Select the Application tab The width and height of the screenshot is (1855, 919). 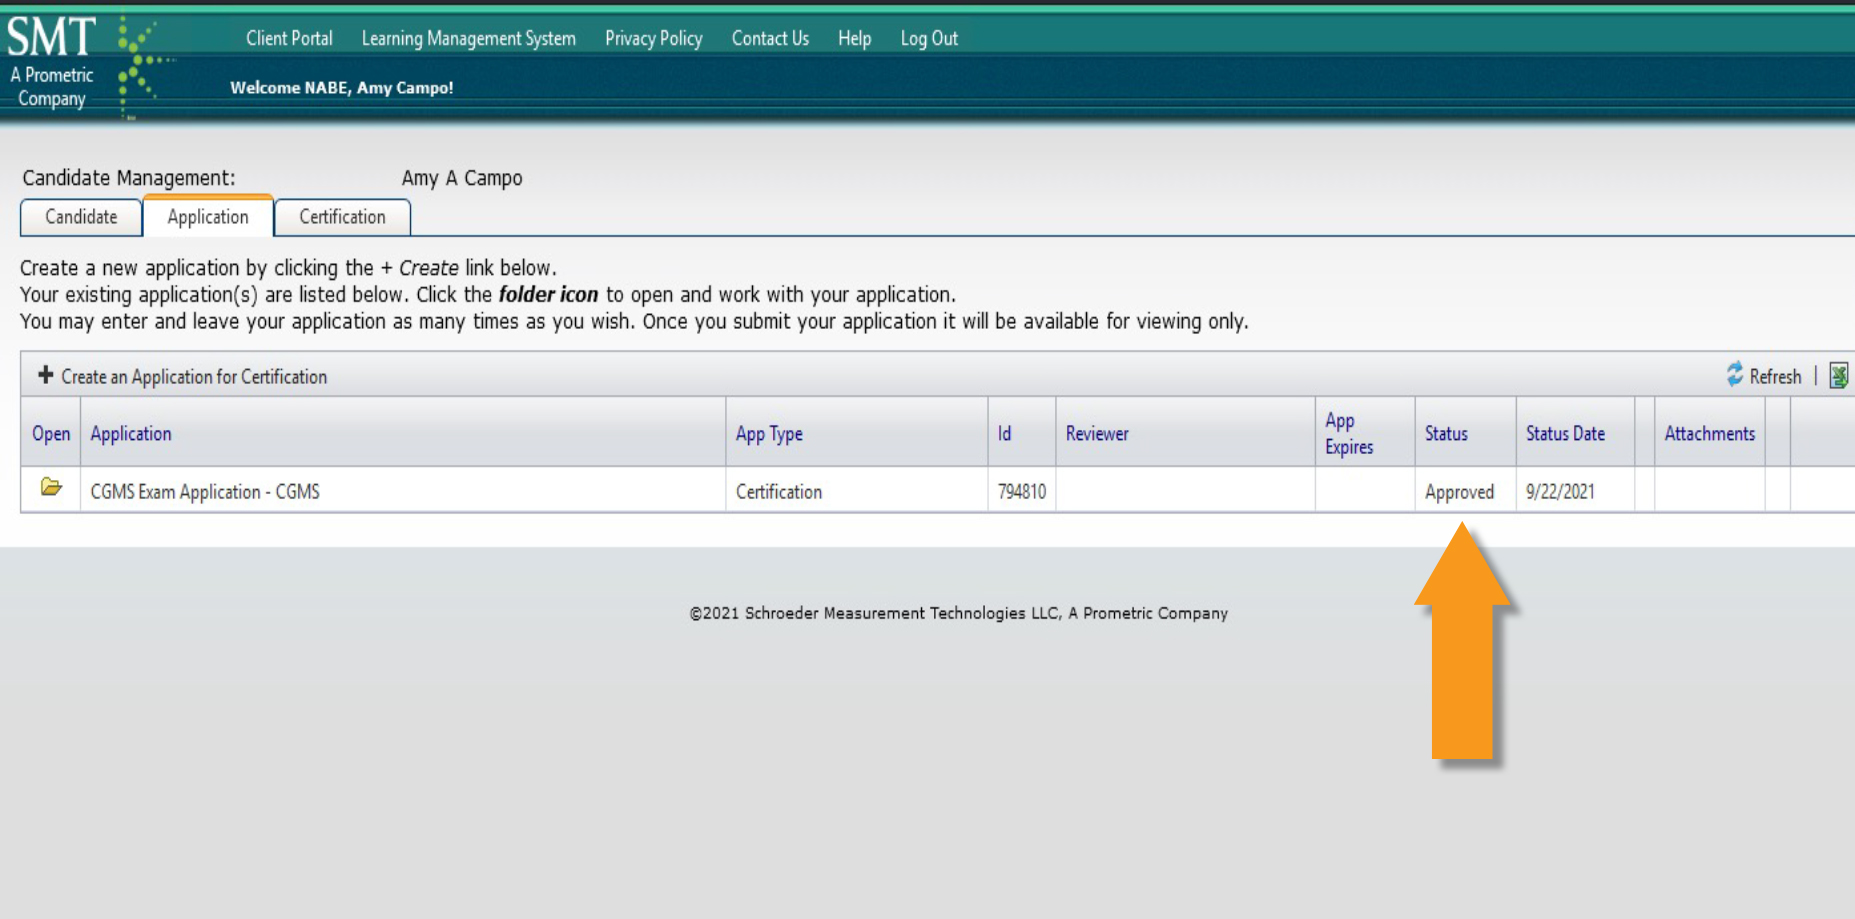click(207, 217)
